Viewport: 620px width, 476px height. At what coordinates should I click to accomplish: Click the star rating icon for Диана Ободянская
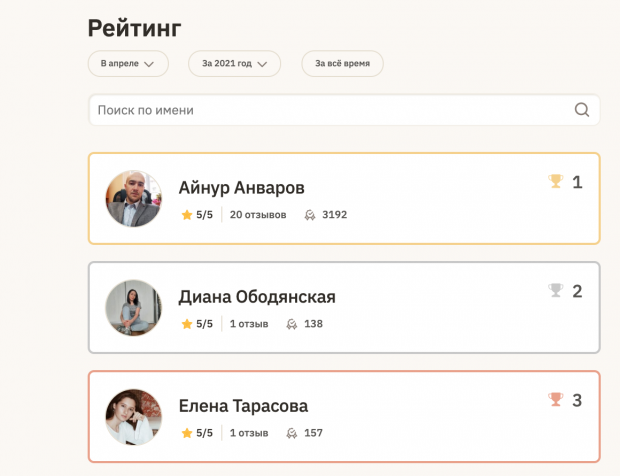tap(186, 324)
